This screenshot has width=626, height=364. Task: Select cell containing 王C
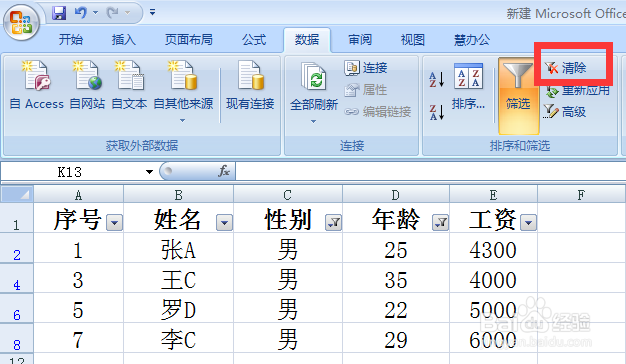tap(178, 278)
